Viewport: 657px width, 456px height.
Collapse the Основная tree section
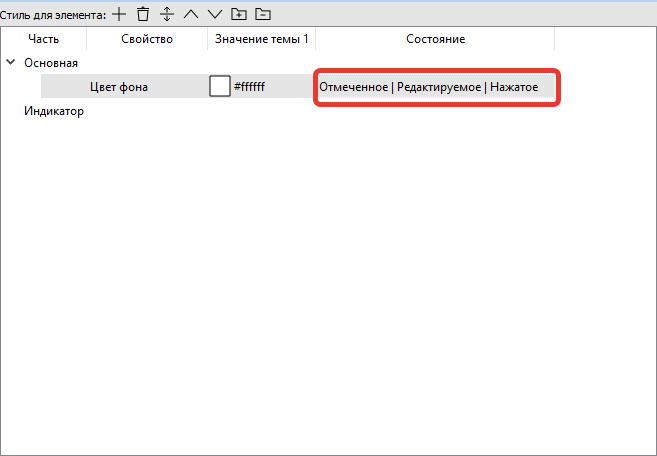(11, 63)
